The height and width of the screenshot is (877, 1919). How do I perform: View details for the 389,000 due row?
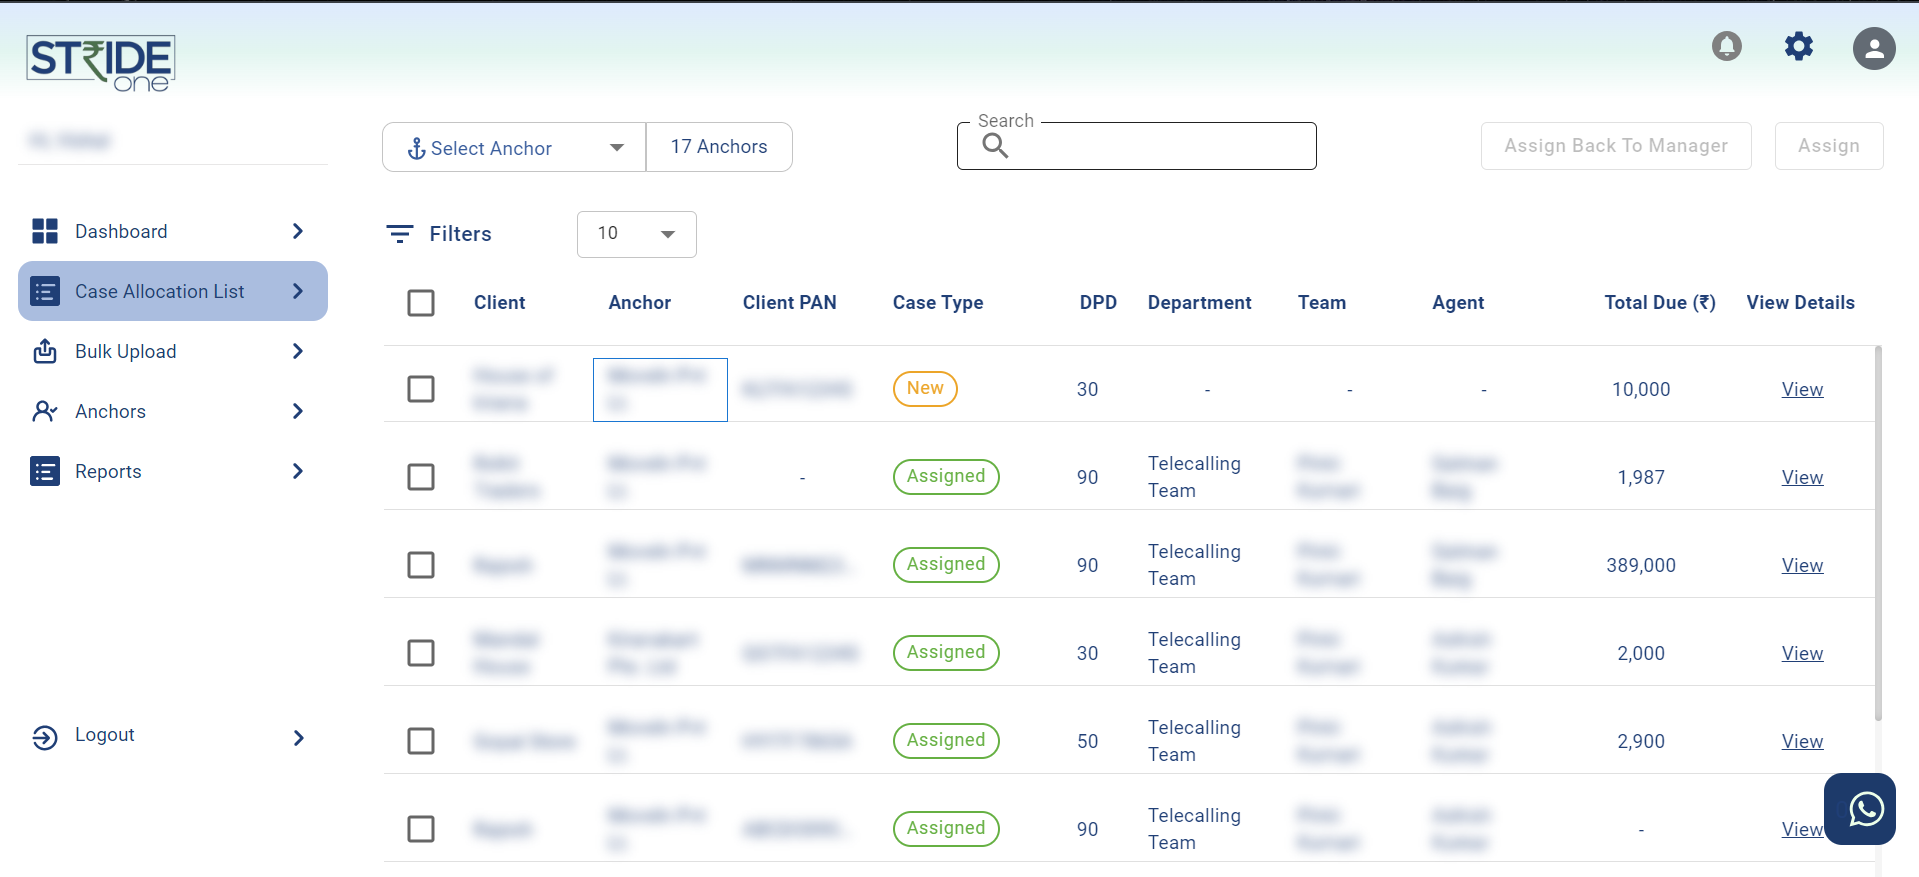point(1802,565)
